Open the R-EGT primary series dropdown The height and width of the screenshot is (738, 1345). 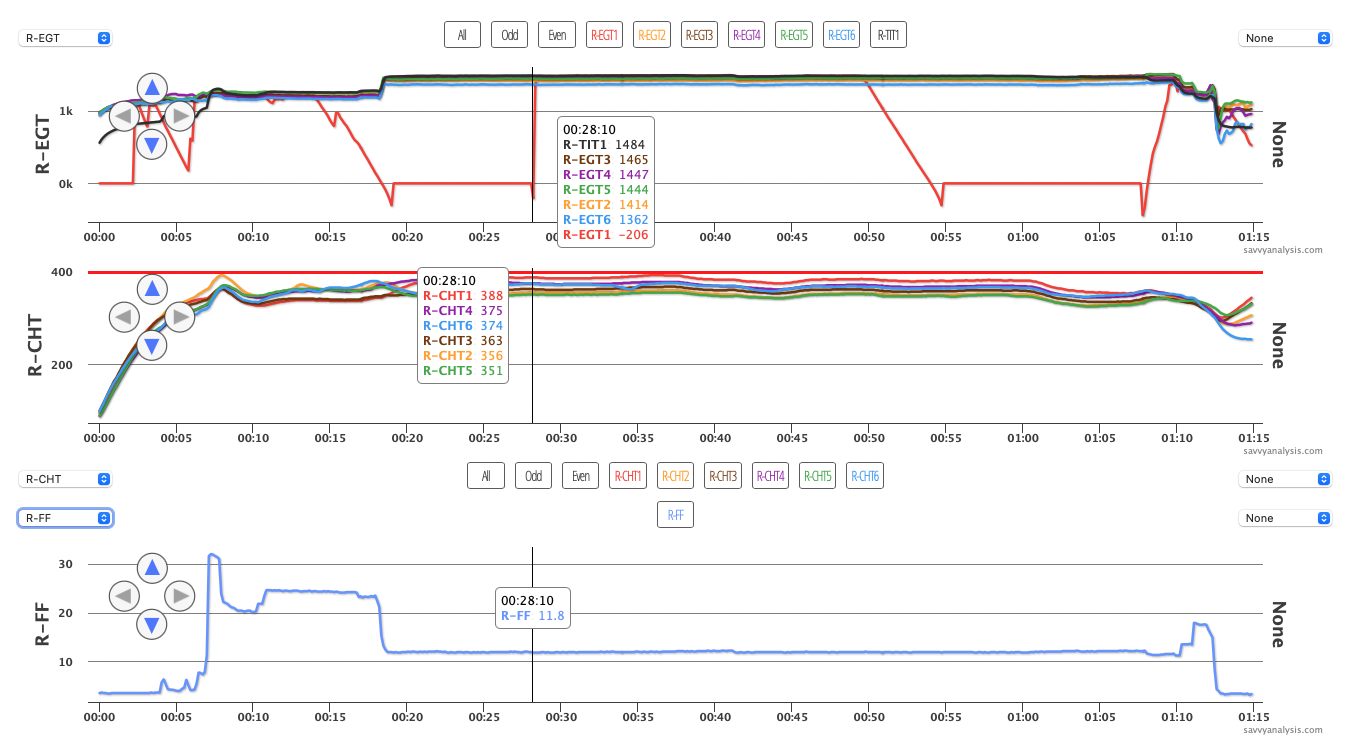point(65,38)
